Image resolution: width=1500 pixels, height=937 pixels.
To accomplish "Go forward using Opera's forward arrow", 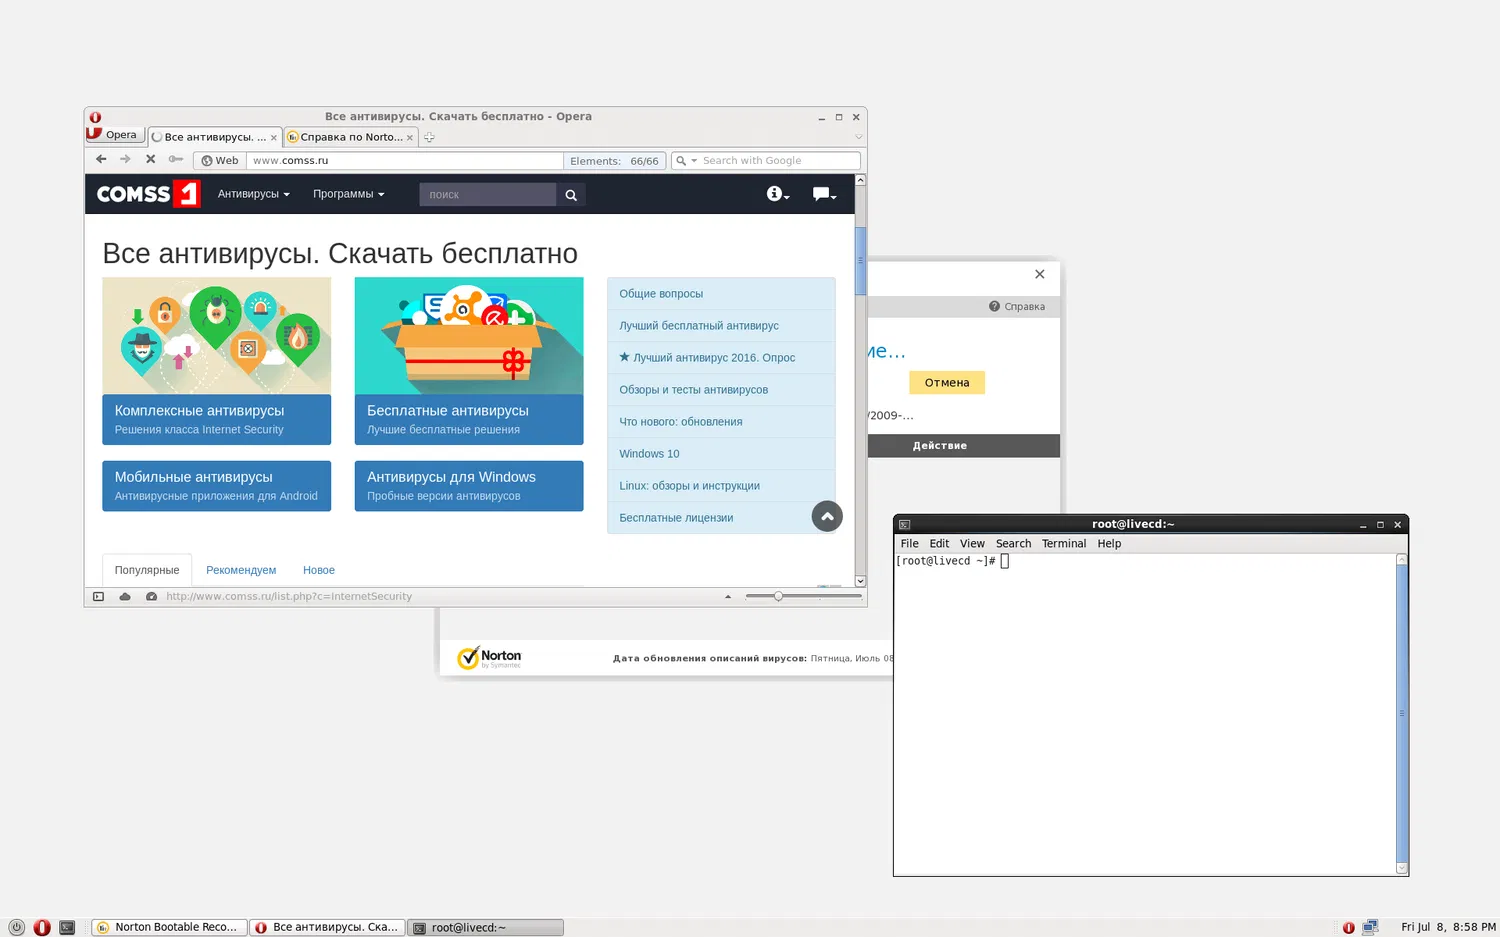I will click(x=125, y=159).
